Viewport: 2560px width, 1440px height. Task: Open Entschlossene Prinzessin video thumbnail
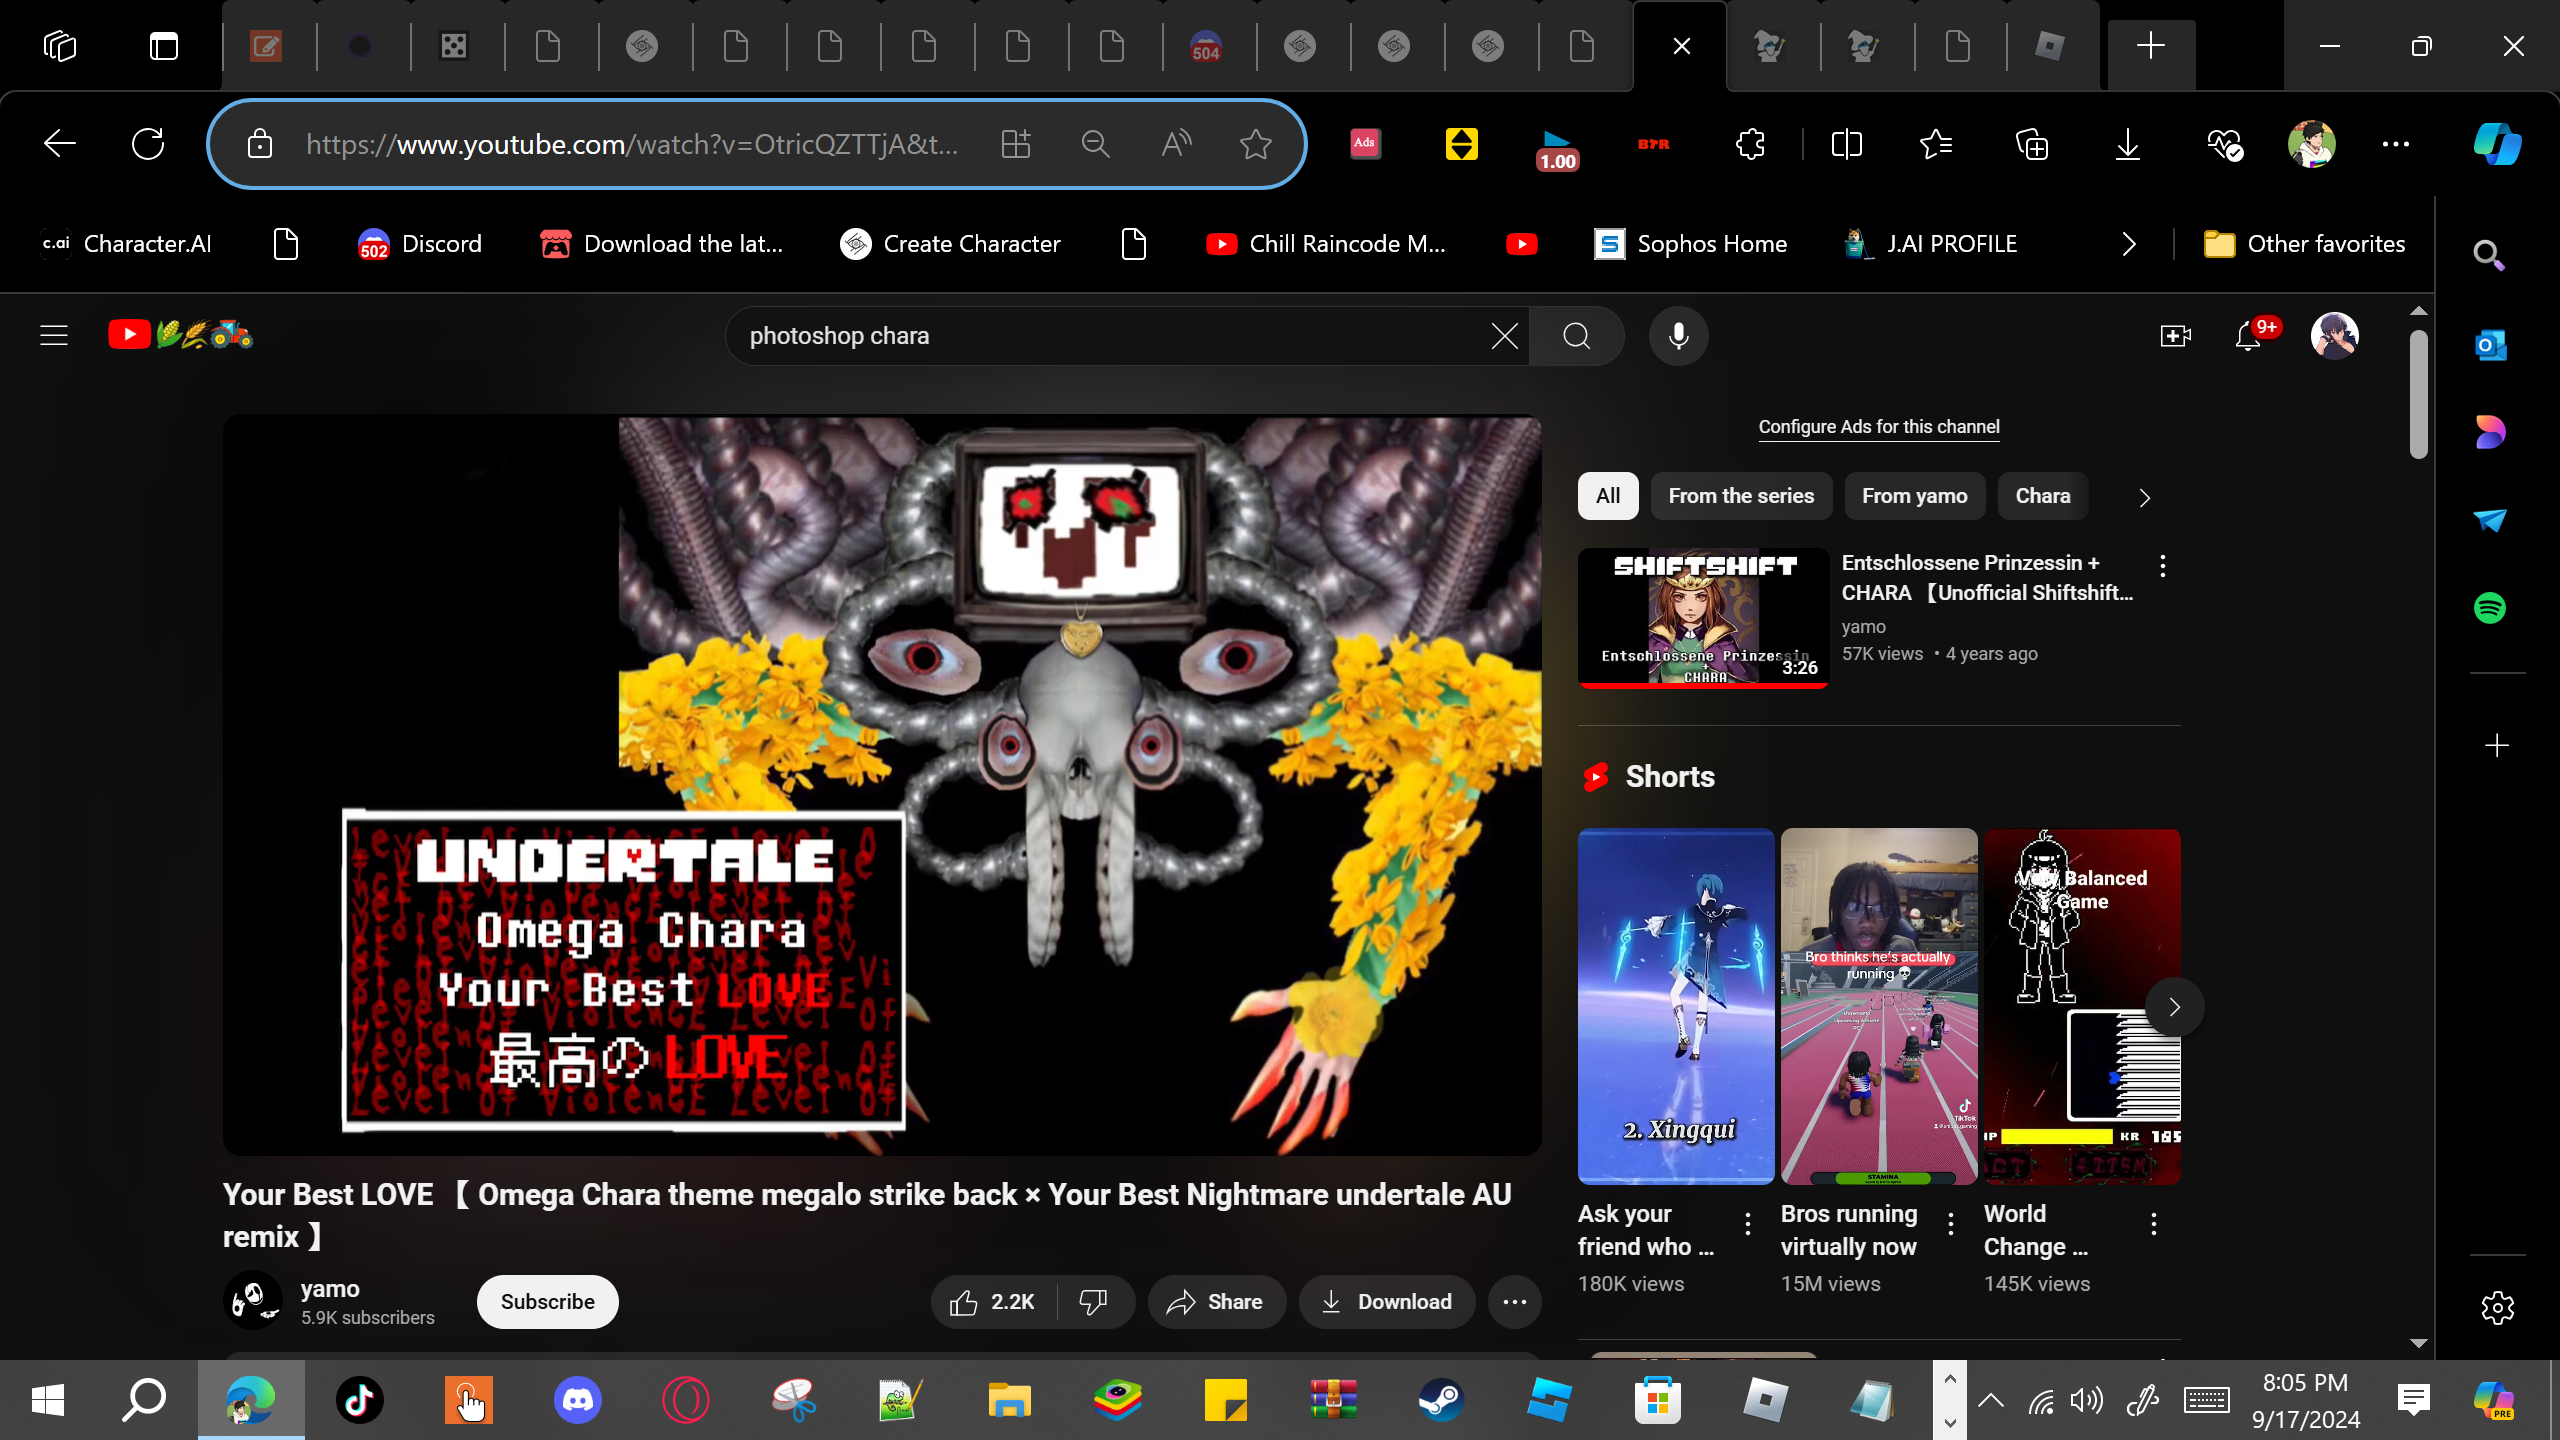pos(1703,618)
